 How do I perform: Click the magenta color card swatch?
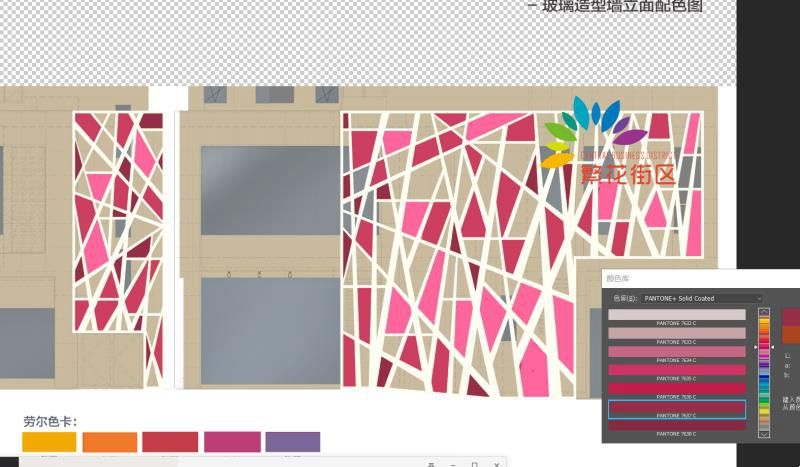232,441
